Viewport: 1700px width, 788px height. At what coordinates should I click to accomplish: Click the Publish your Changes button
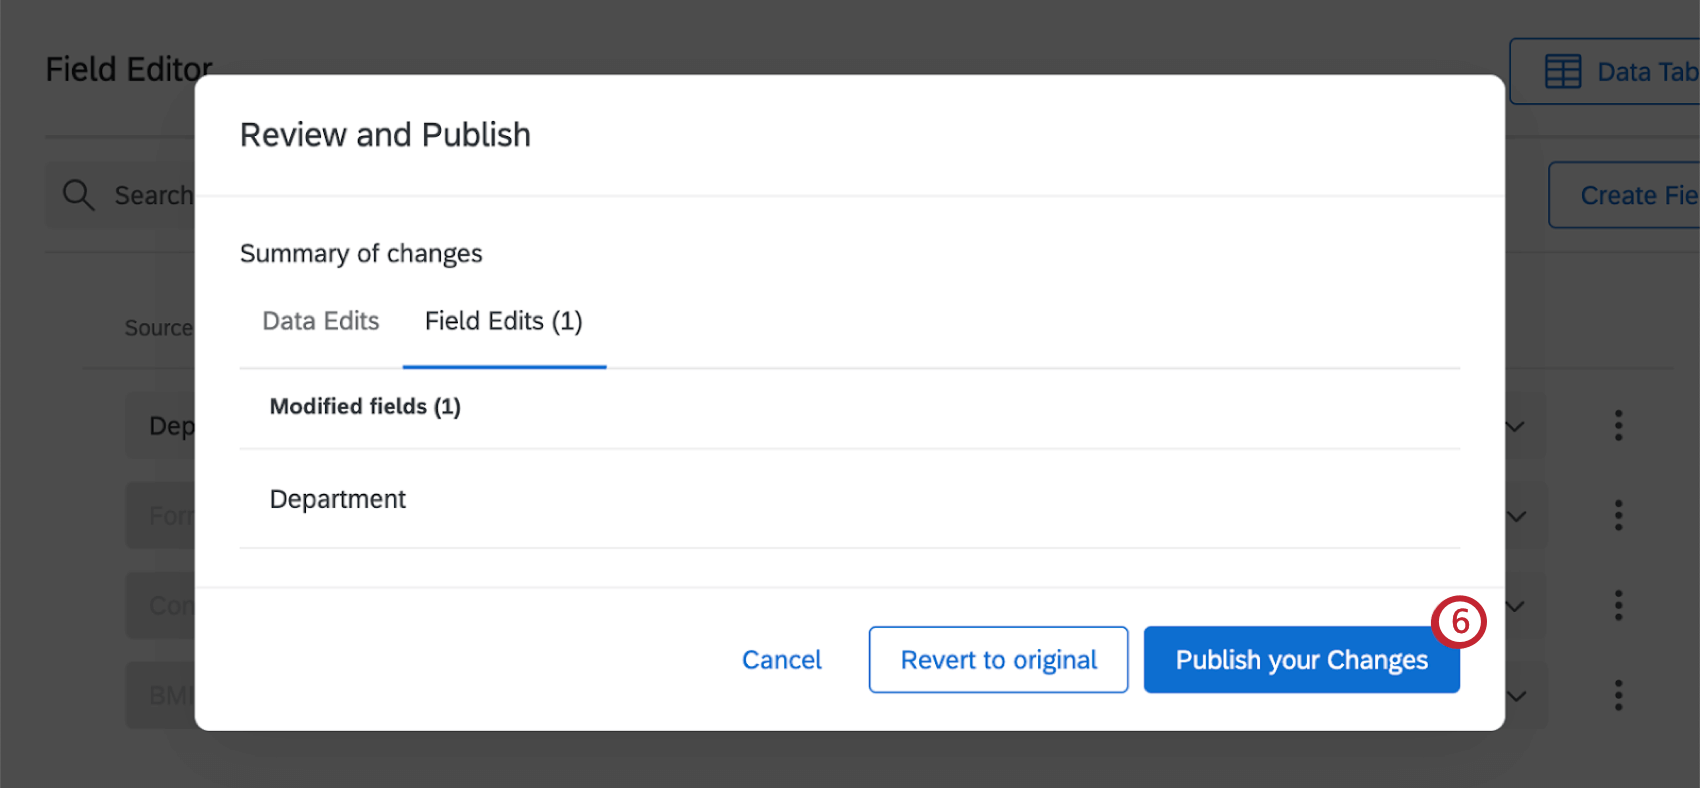point(1301,660)
